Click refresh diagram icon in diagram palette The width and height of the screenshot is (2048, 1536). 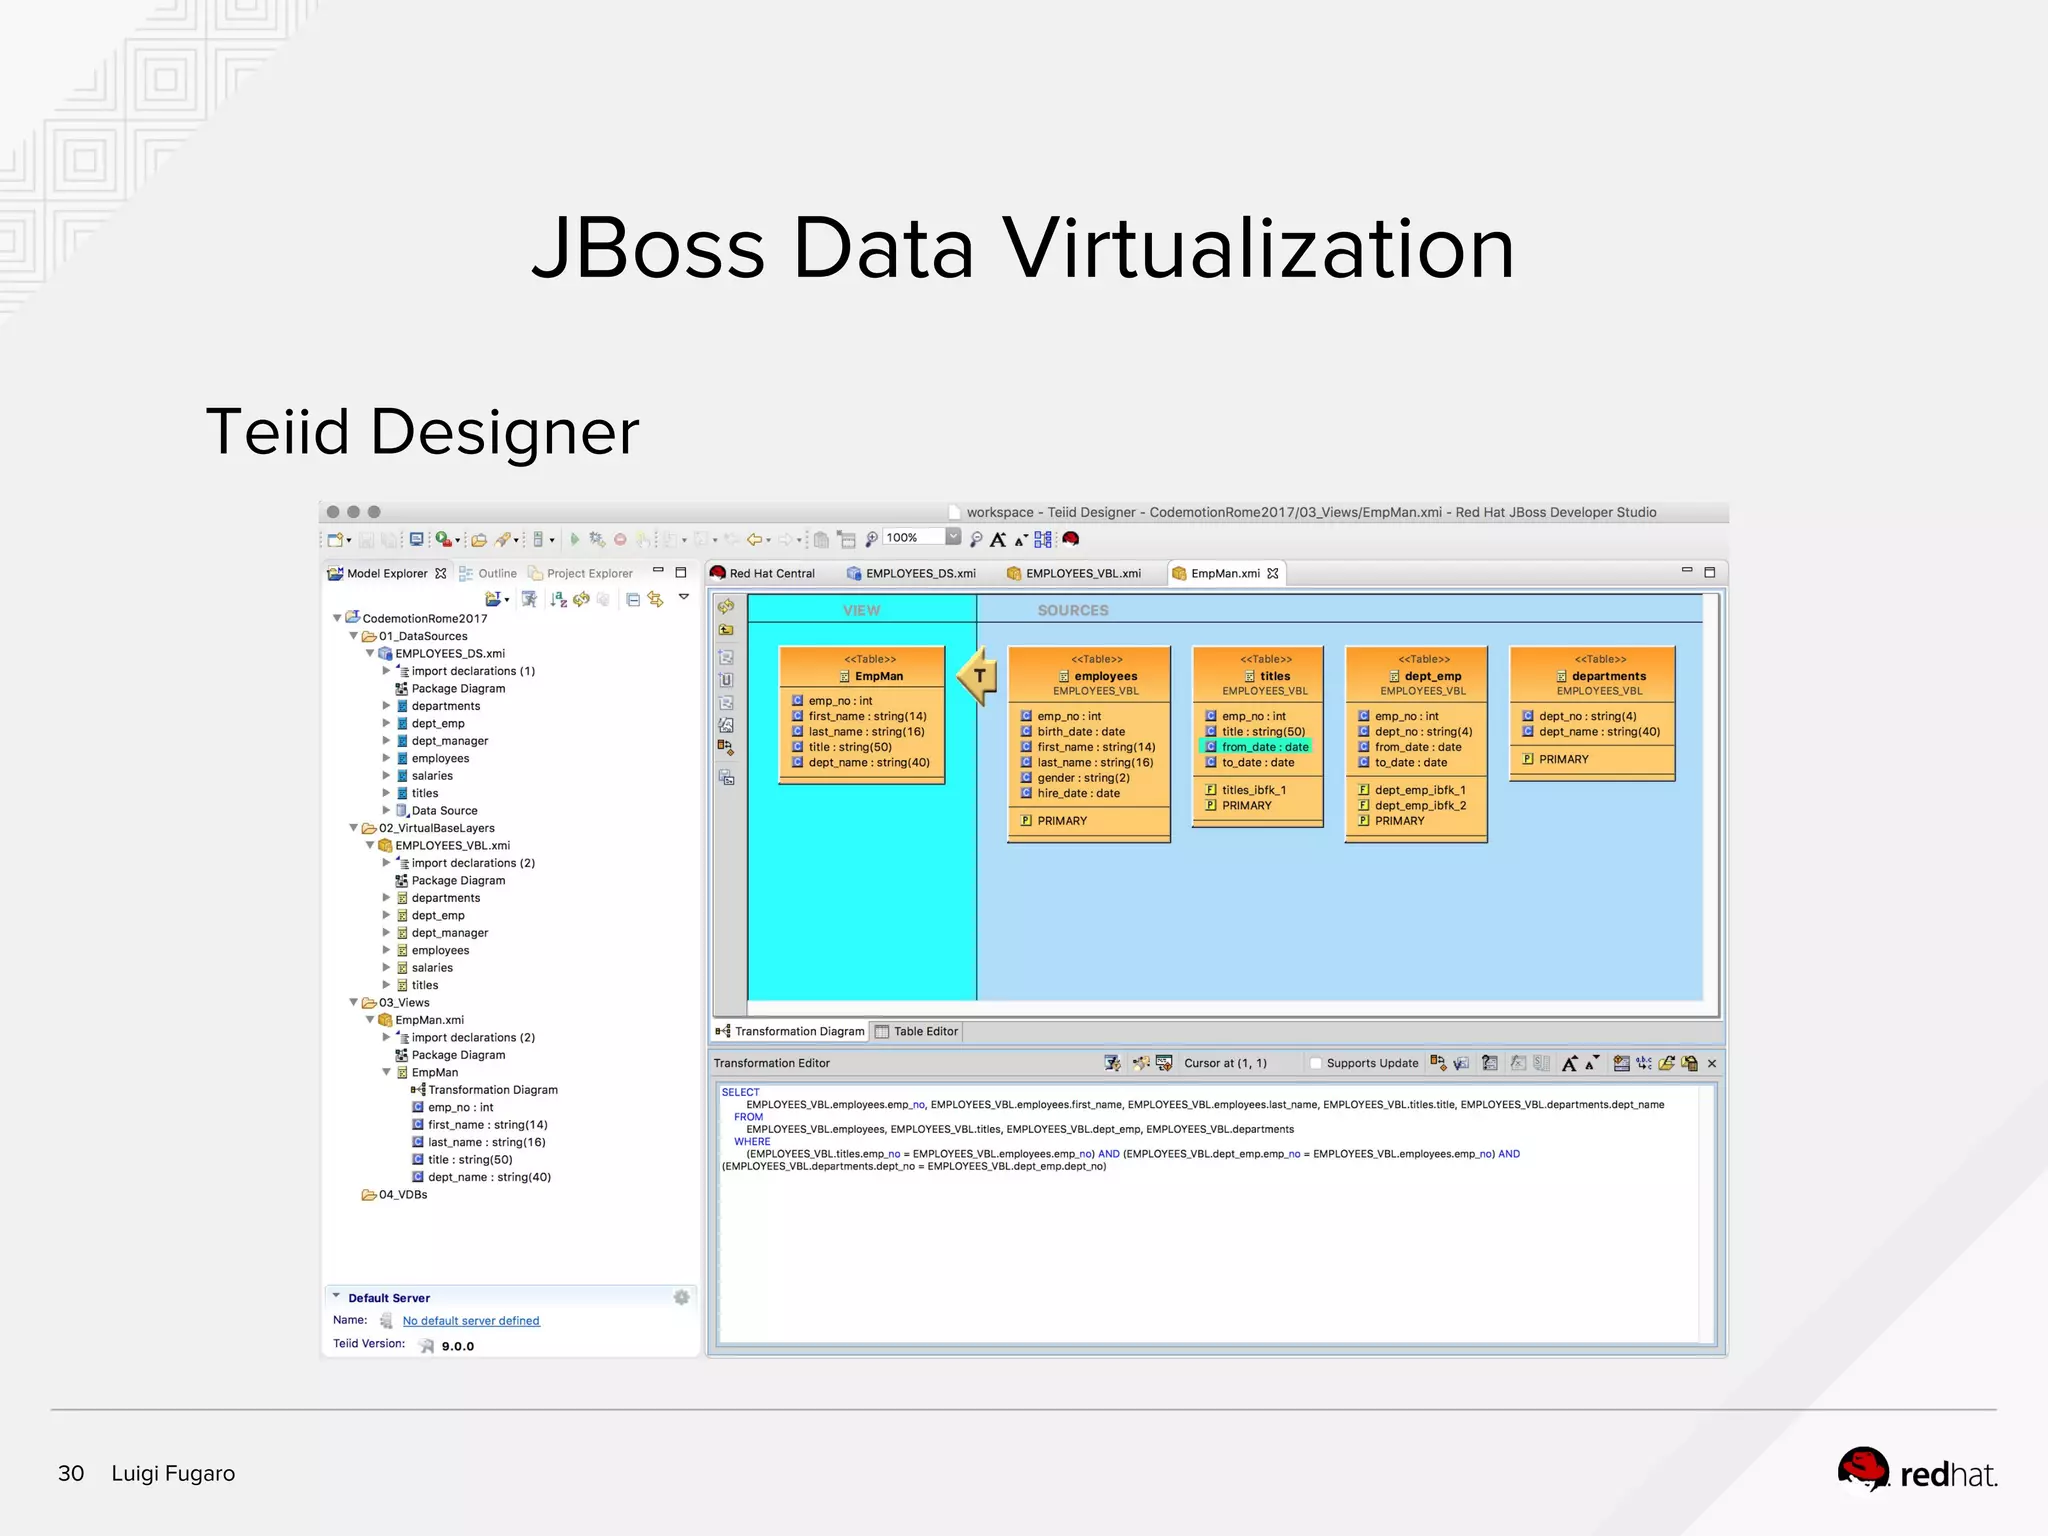point(726,607)
